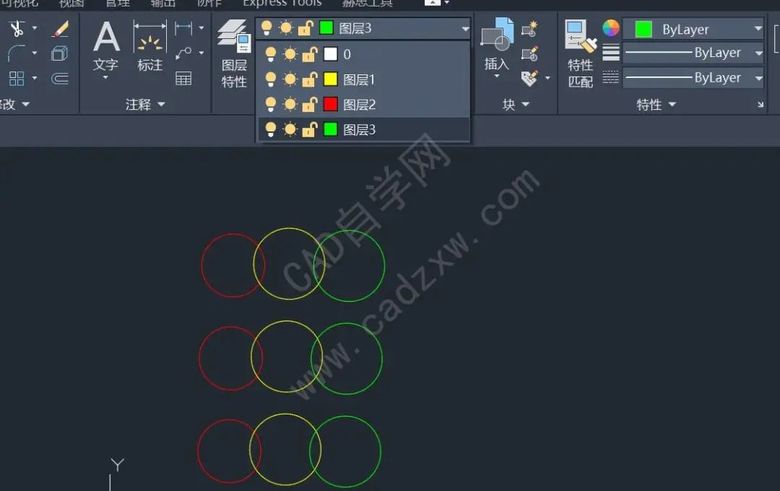The height and width of the screenshot is (491, 780).
Task: Expand the 特性 panel title
Action: (656, 104)
